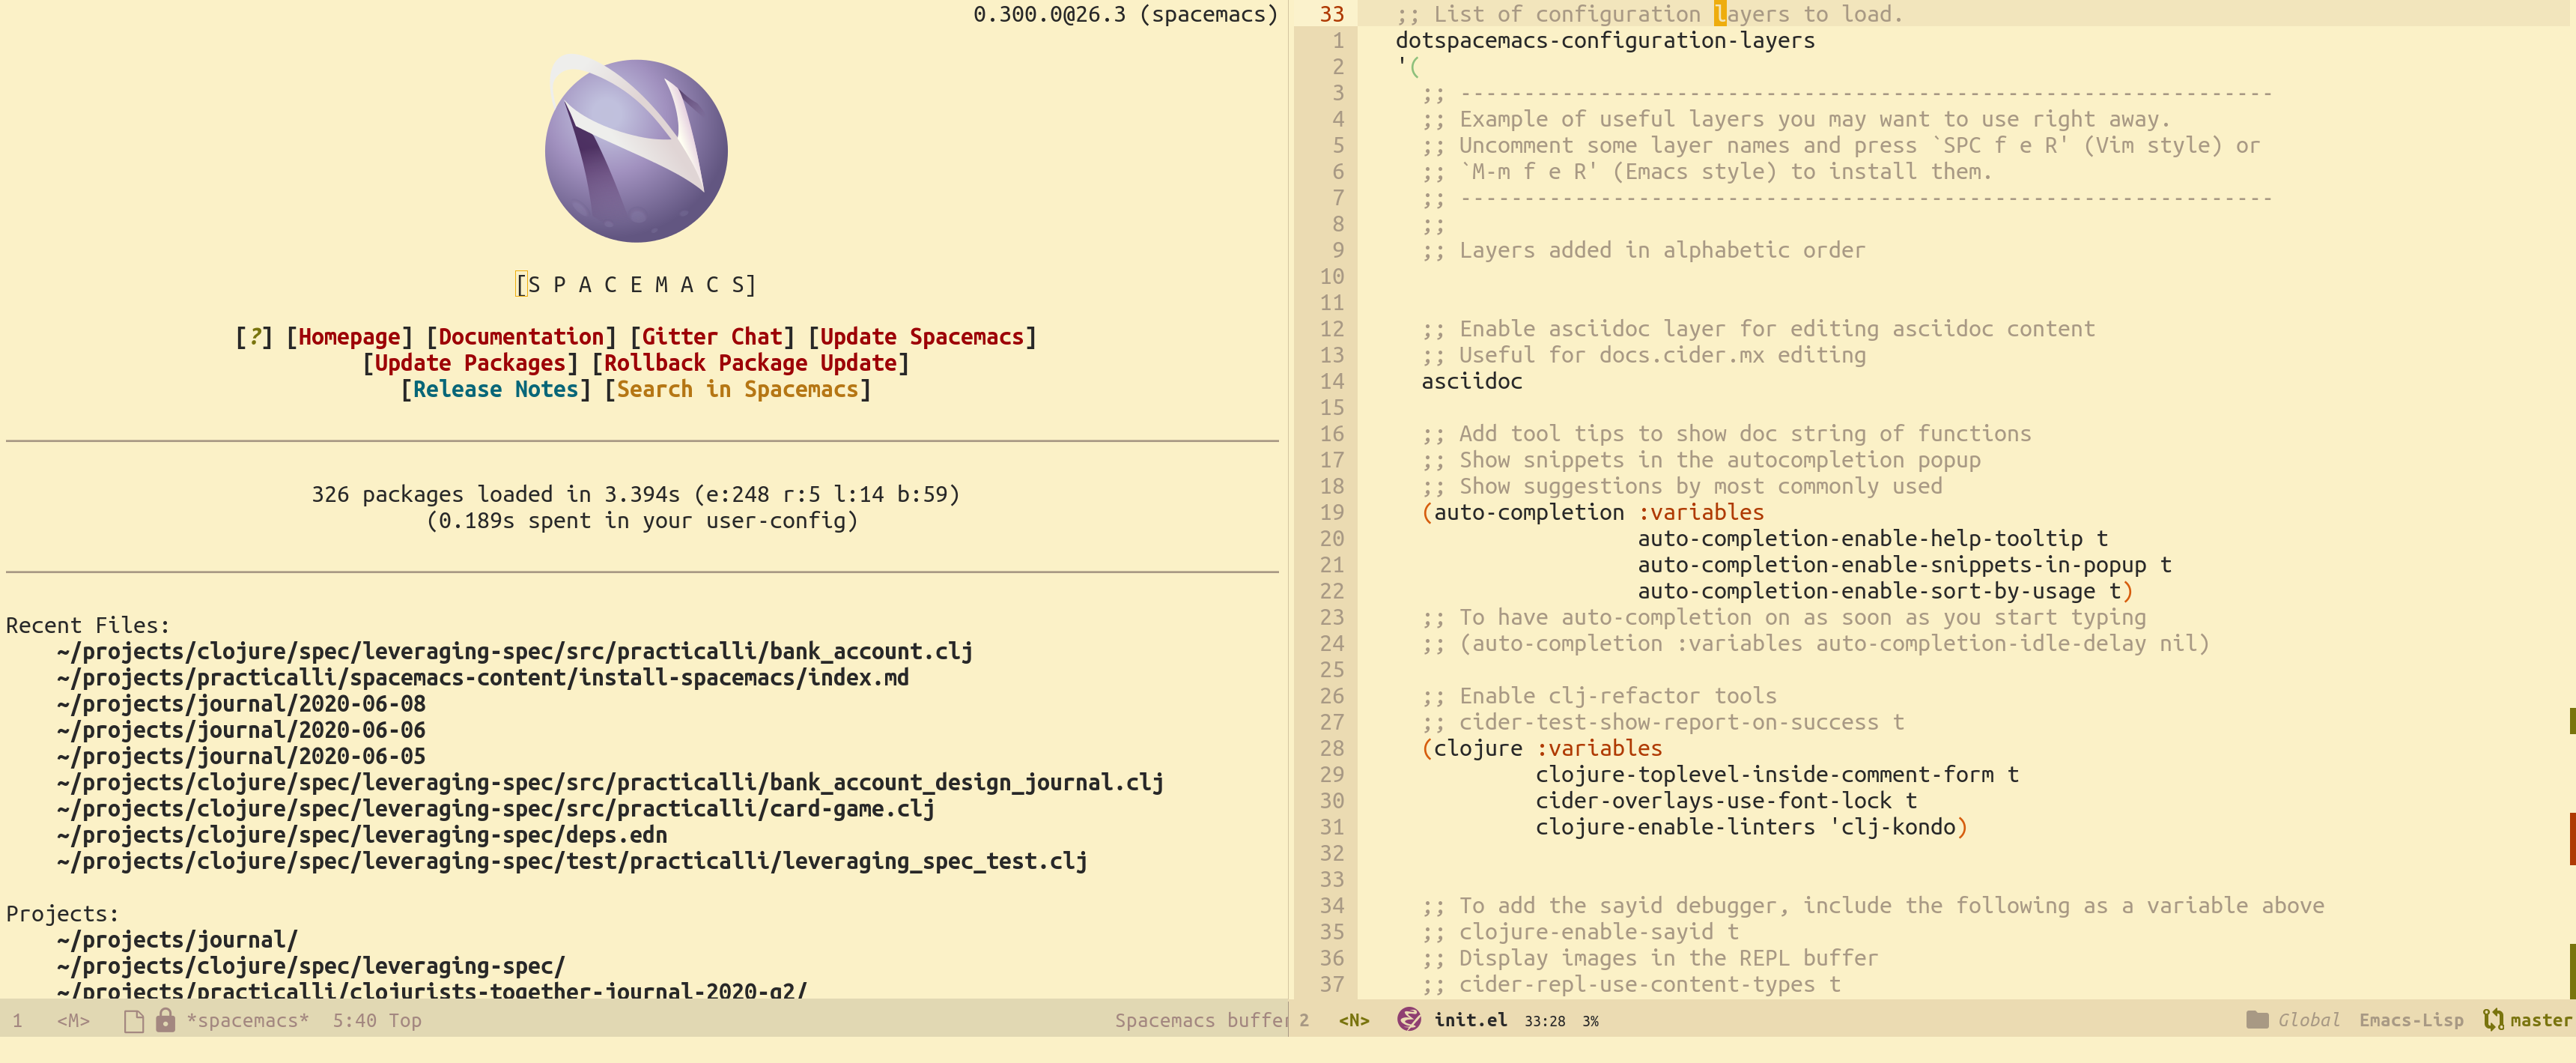The image size is (2576, 1063).
Task: Click Search in Spacemacs
Action: coord(737,389)
